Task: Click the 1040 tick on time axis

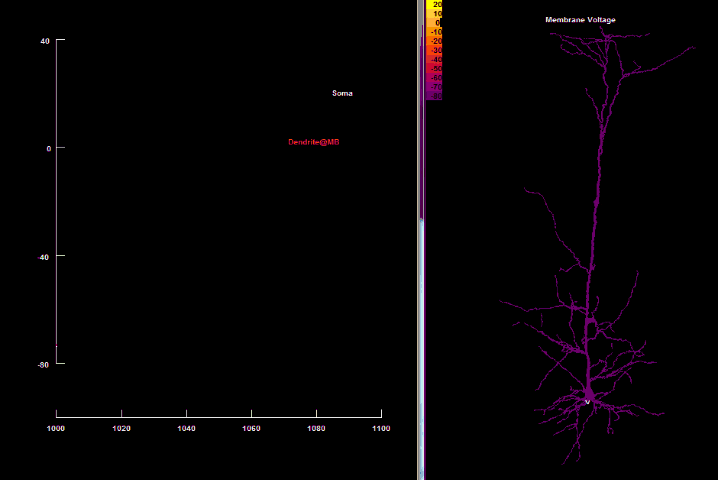Action: pos(186,428)
